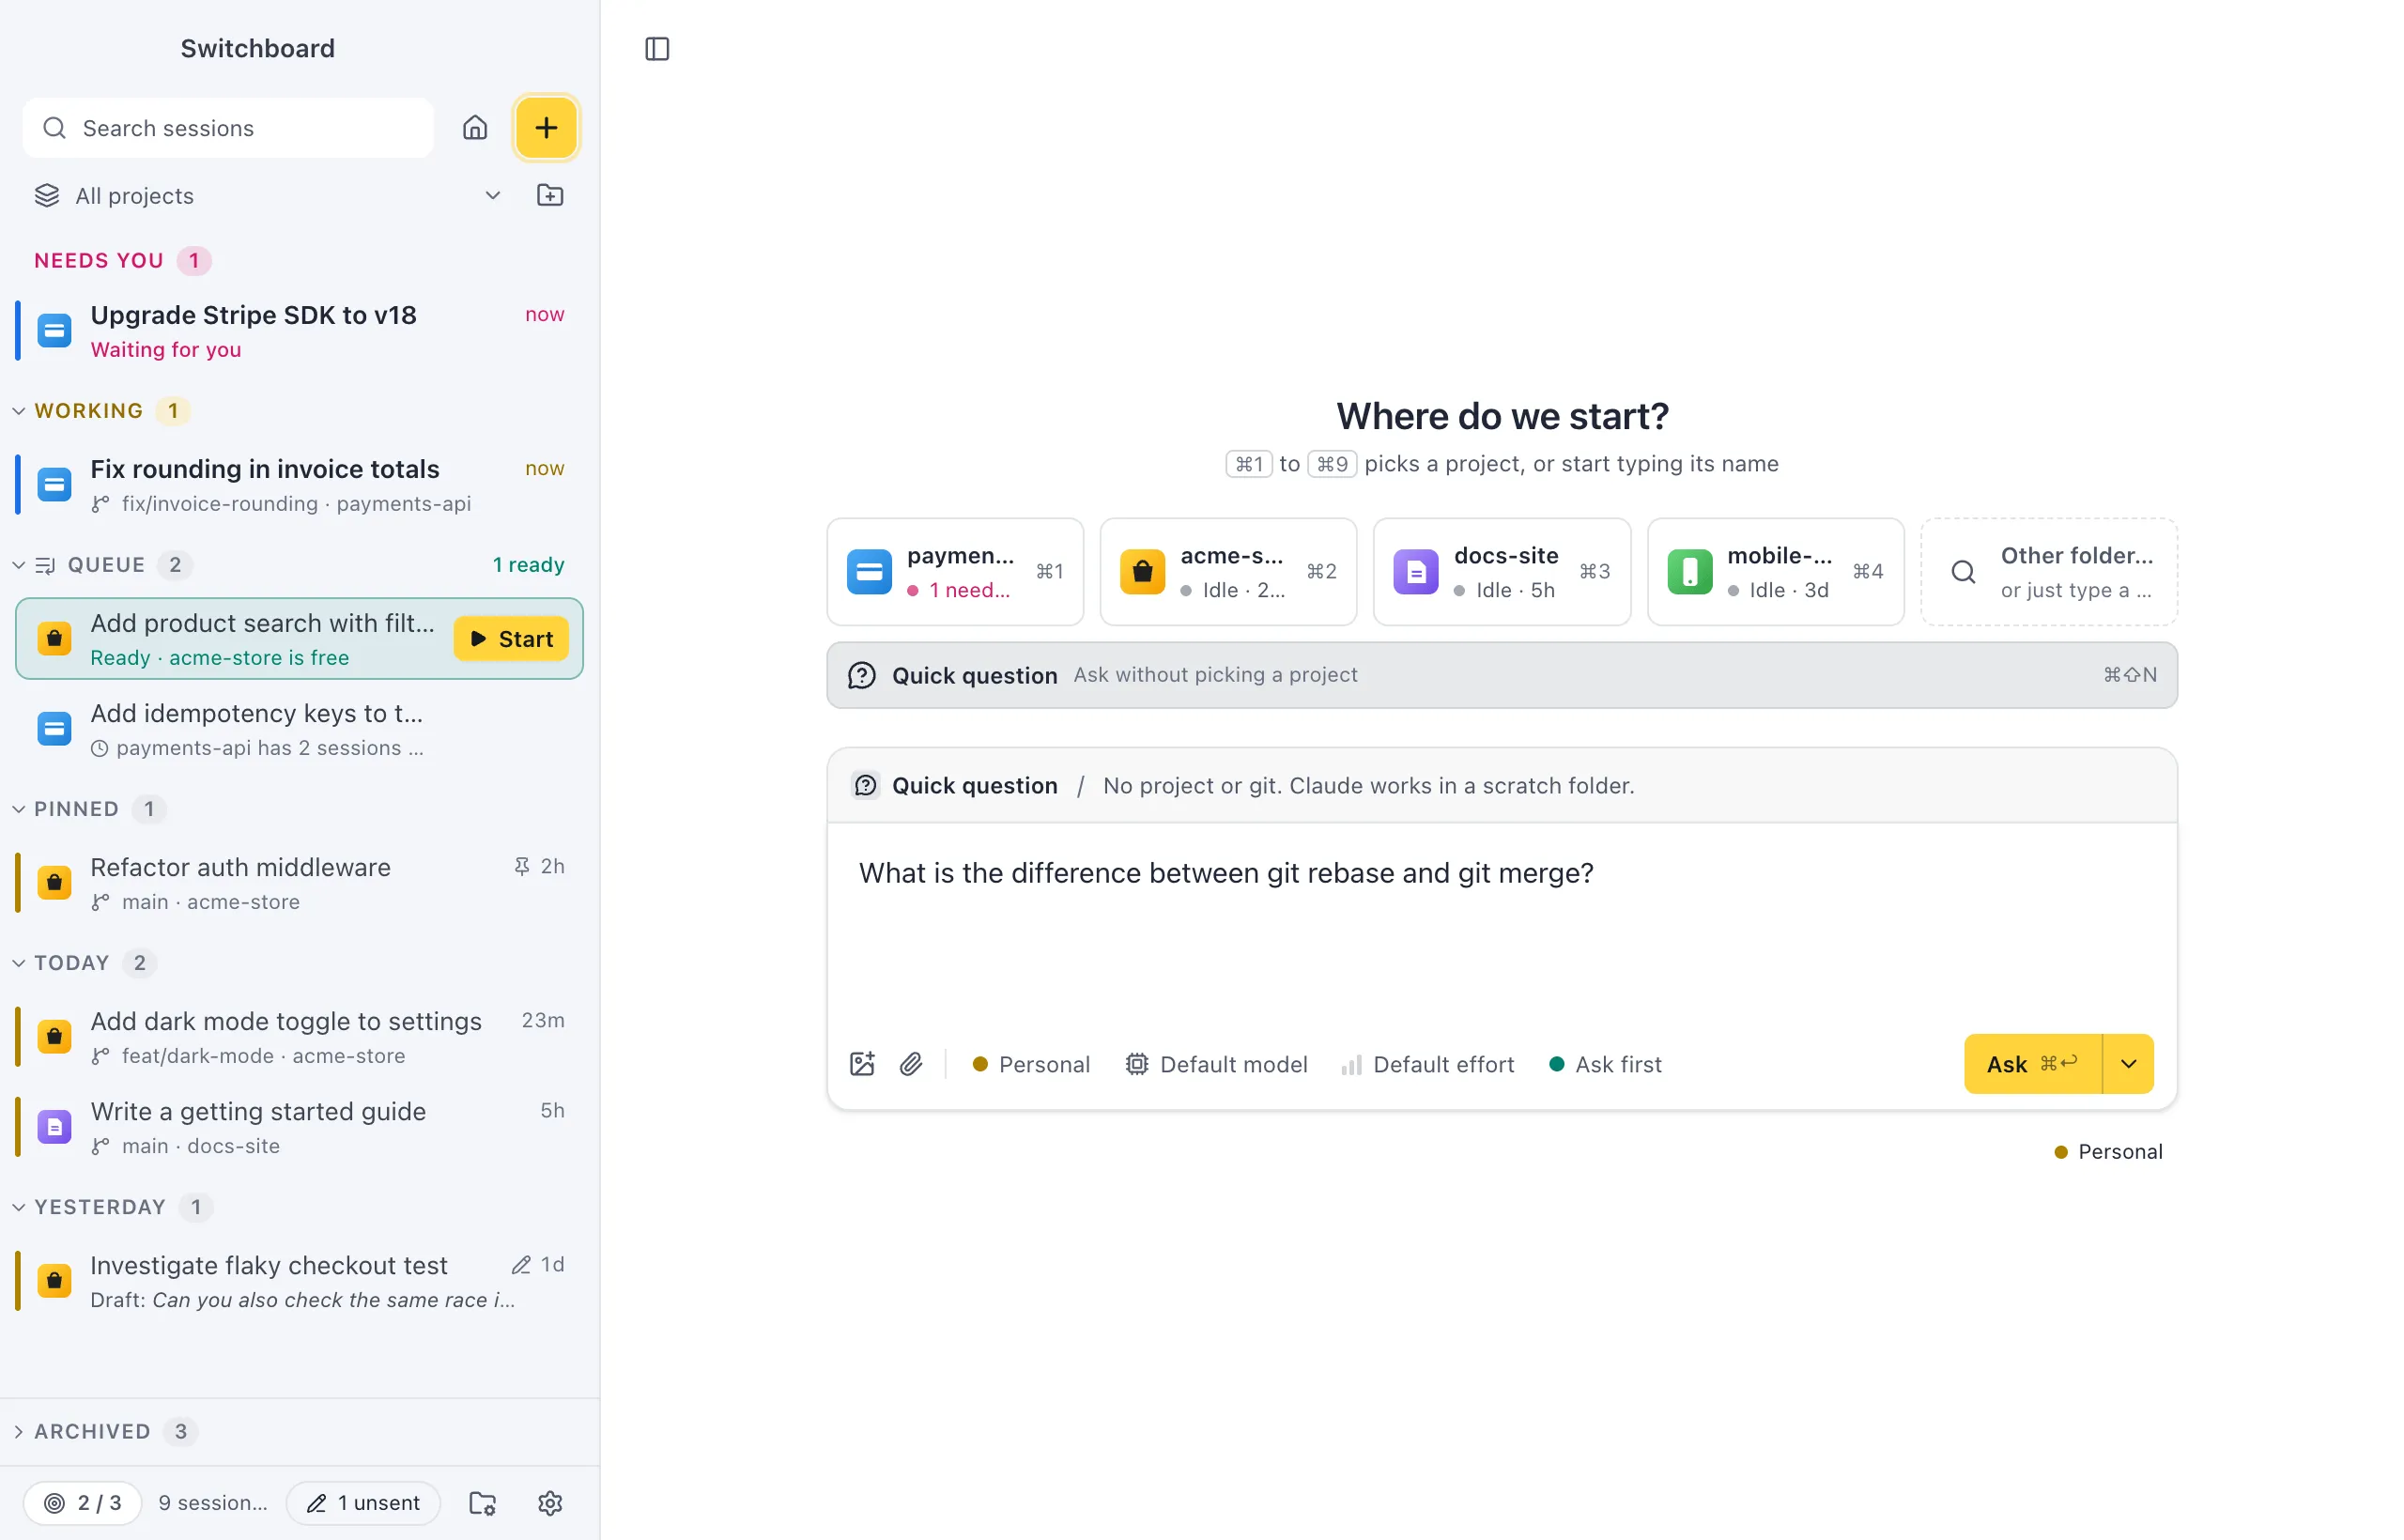The width and height of the screenshot is (2404, 1540).
Task: Show the 1 unsent drafts
Action: [x=363, y=1503]
